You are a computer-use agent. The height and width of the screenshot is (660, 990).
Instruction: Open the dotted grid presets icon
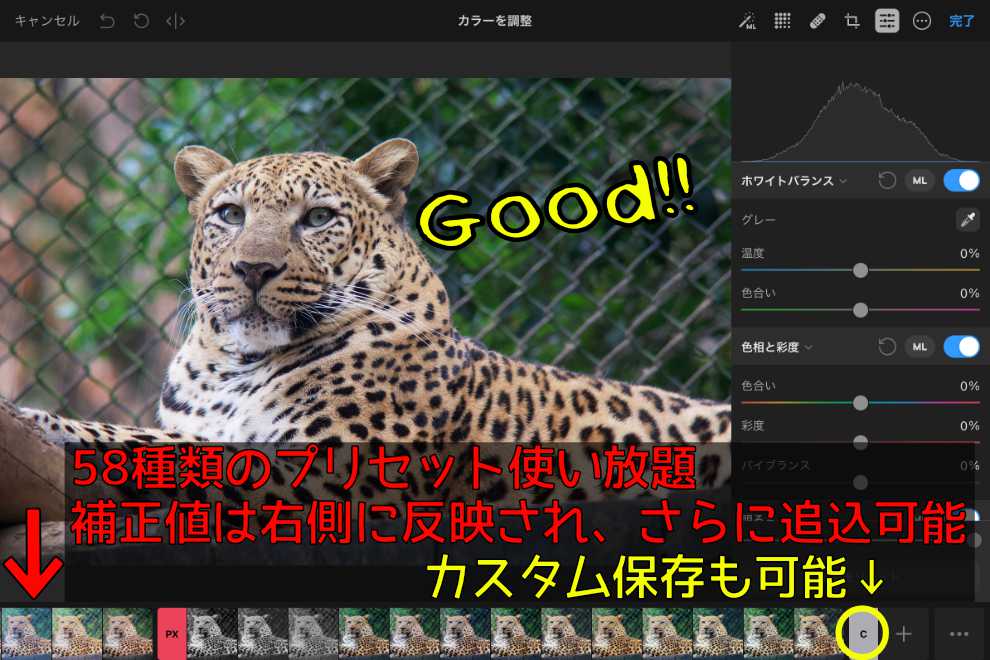(x=782, y=21)
